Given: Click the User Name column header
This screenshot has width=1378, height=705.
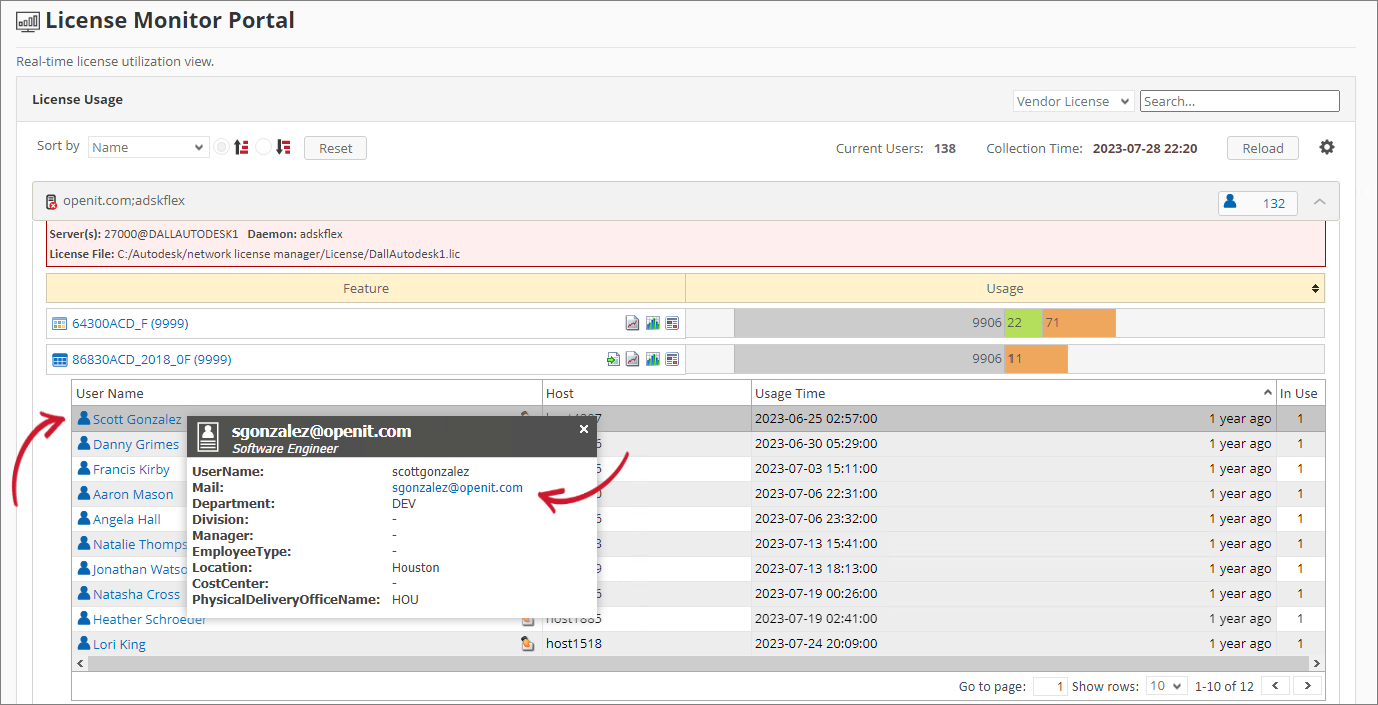Looking at the screenshot, I should [307, 393].
